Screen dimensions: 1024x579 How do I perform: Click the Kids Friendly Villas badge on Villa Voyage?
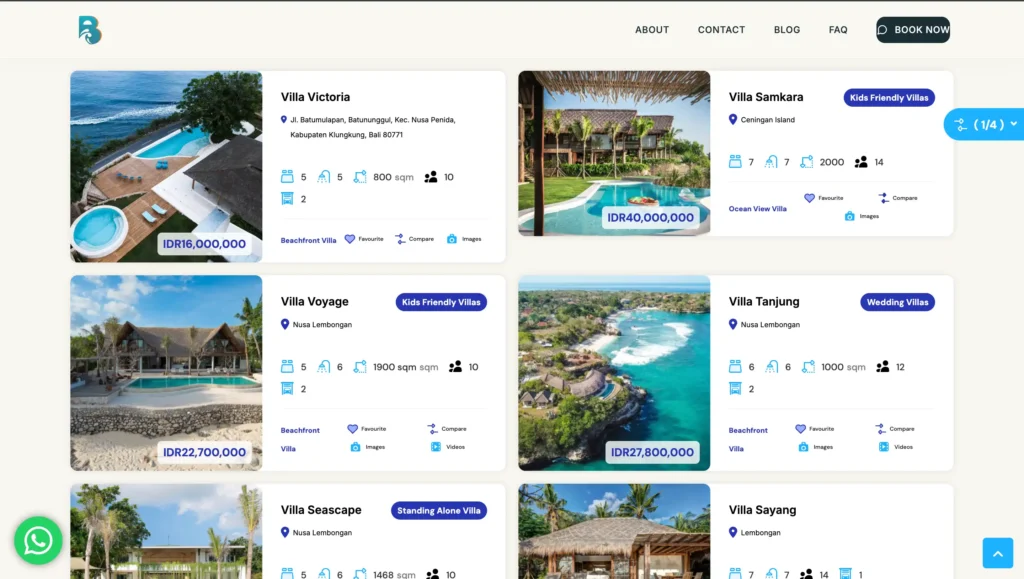[x=441, y=302]
